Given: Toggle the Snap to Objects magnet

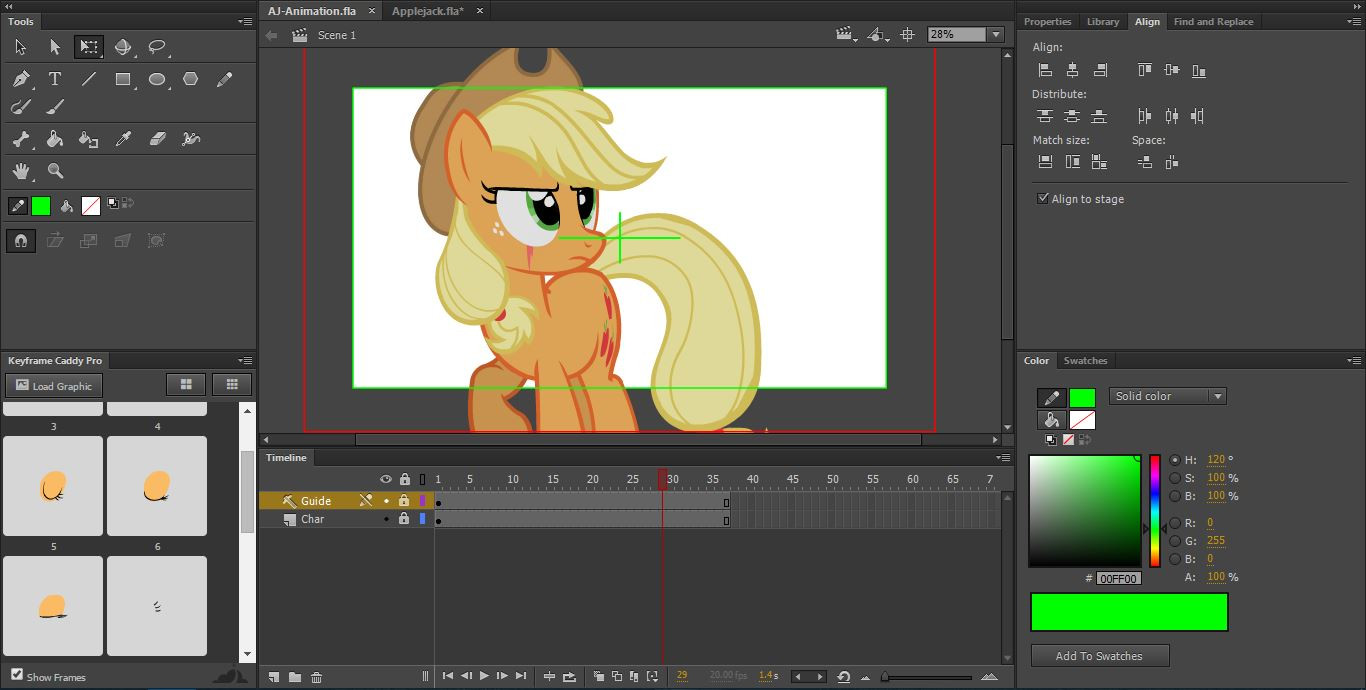Looking at the screenshot, I should pyautogui.click(x=21, y=240).
